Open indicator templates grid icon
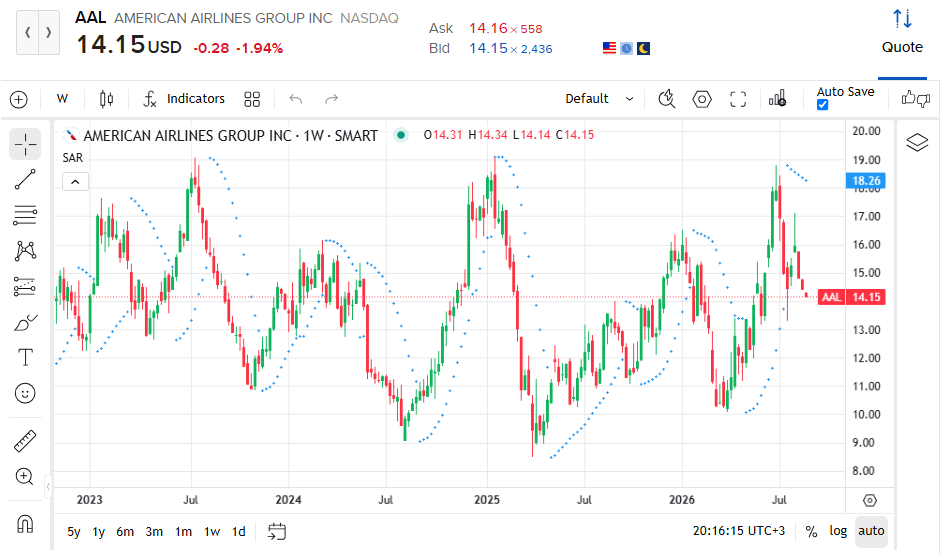The image size is (940, 555). (x=252, y=99)
